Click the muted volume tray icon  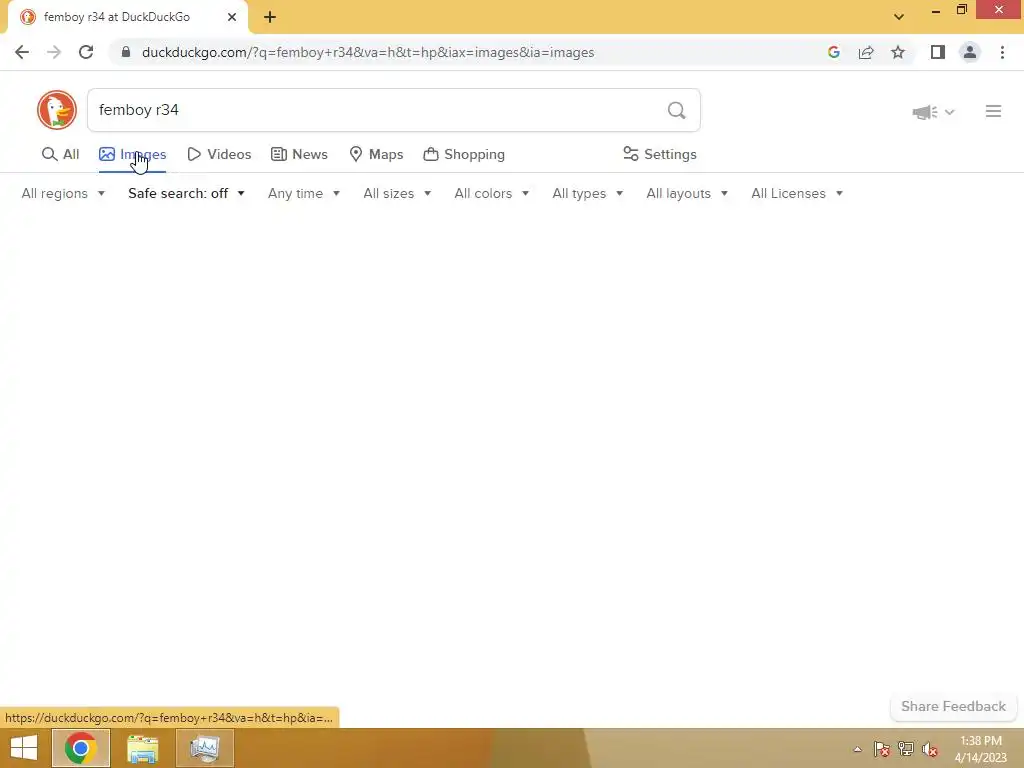coord(930,749)
